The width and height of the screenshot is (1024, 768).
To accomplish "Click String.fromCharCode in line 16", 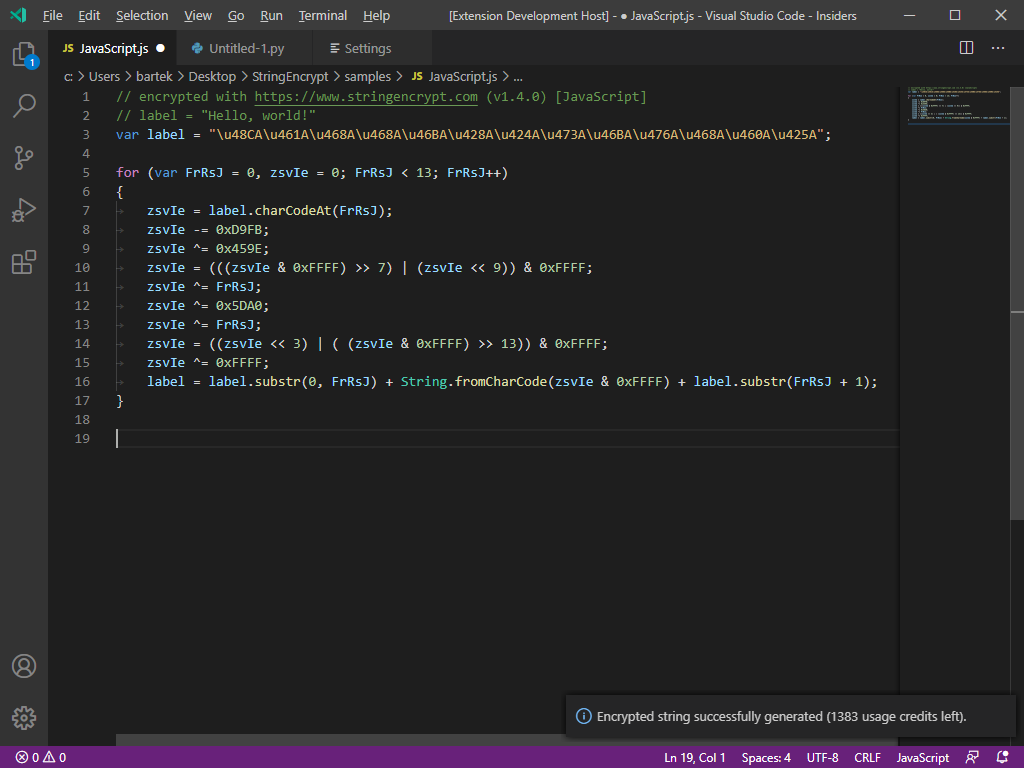I will 473,381.
